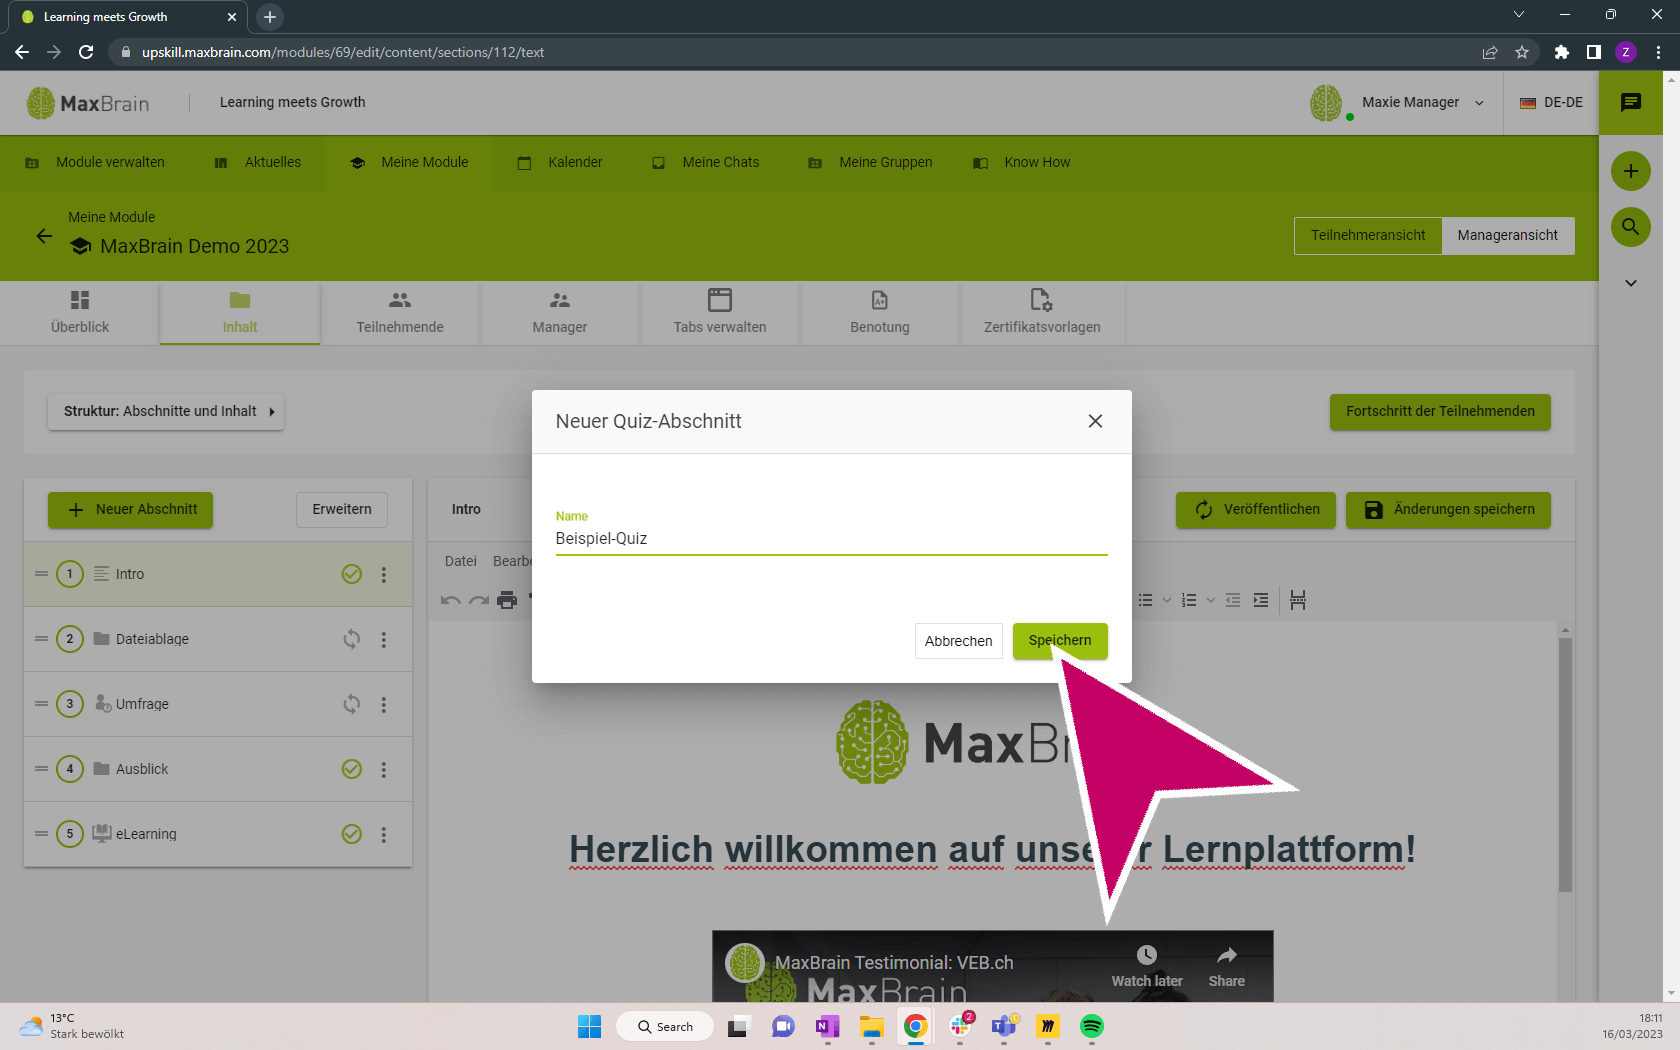Viewport: 1680px width, 1050px height.
Task: Open the DE-DE language selector
Action: click(1551, 102)
